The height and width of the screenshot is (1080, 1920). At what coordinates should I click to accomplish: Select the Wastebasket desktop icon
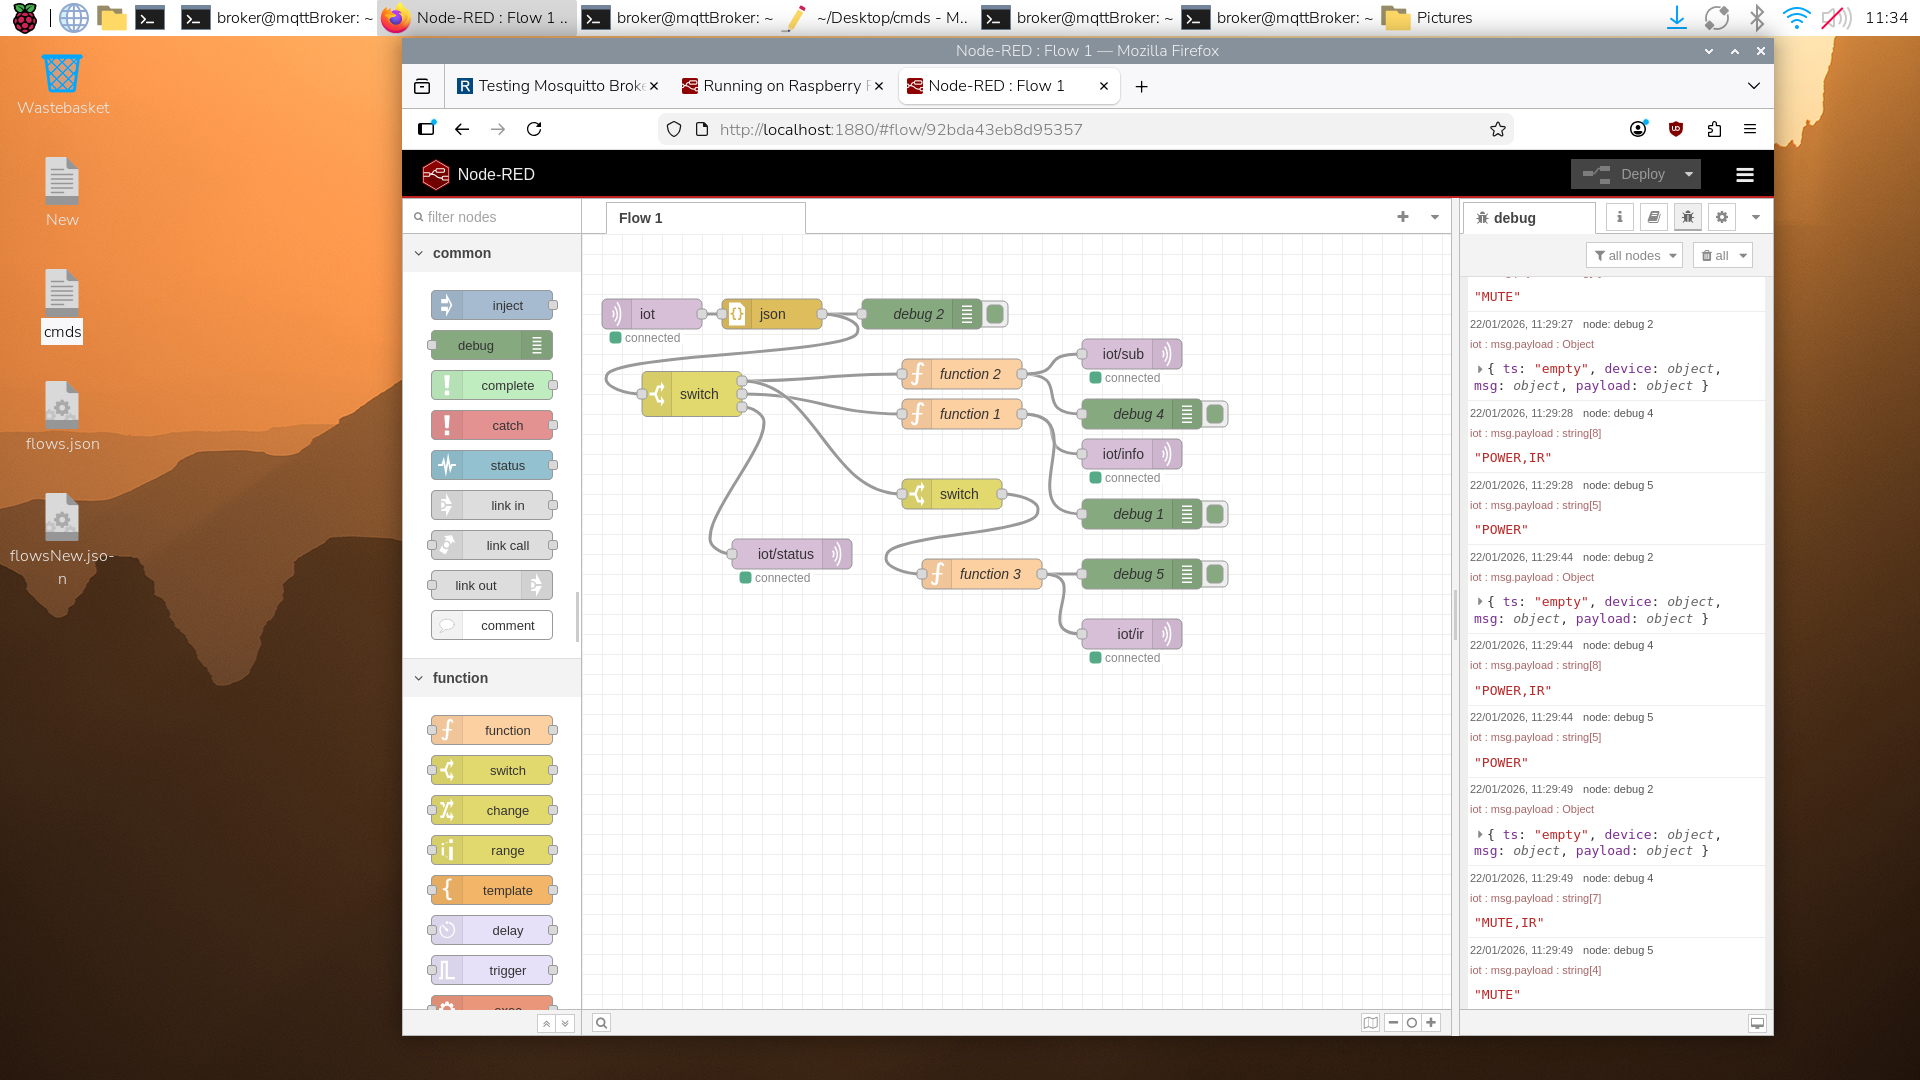click(x=62, y=84)
